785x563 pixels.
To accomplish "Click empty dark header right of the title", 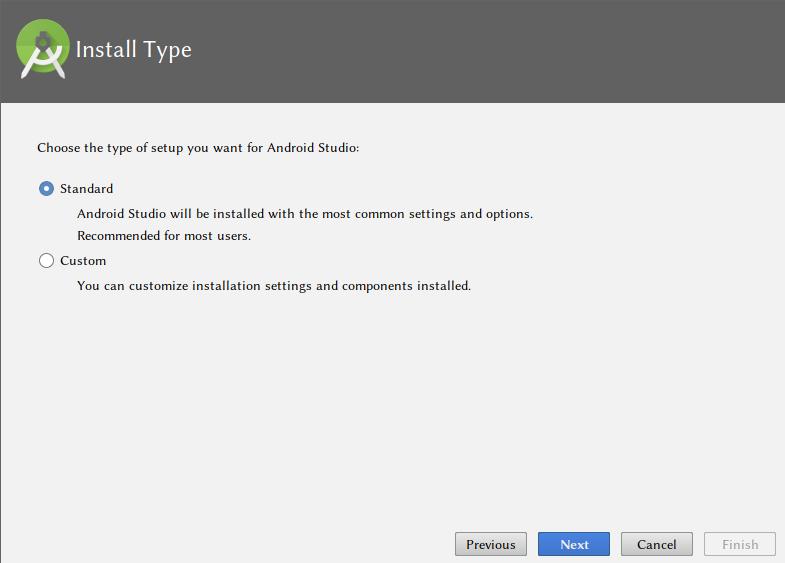I will coord(500,50).
